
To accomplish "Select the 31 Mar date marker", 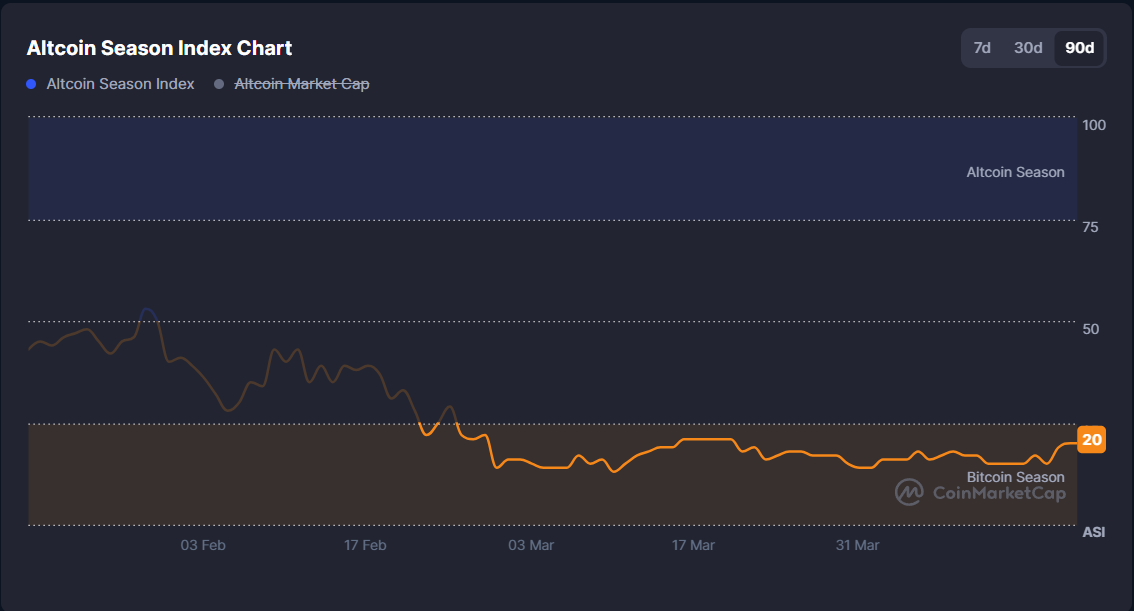I will pos(857,545).
